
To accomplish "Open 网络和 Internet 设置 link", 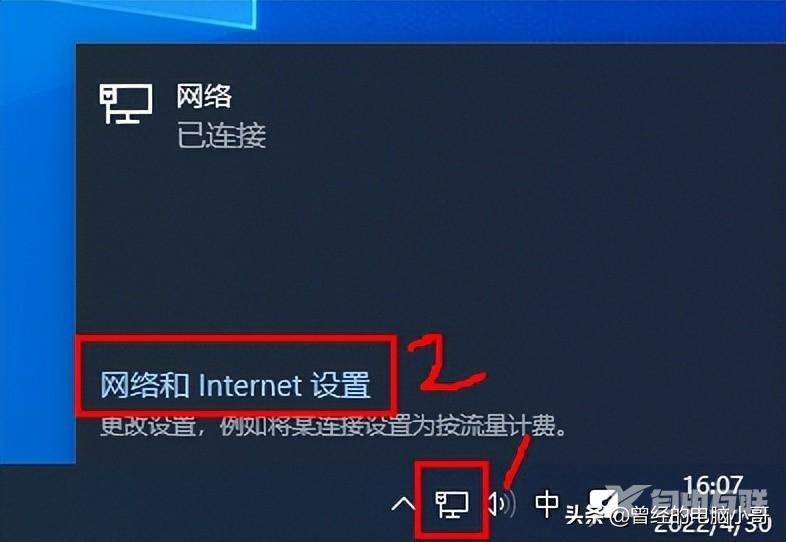I will click(x=235, y=385).
